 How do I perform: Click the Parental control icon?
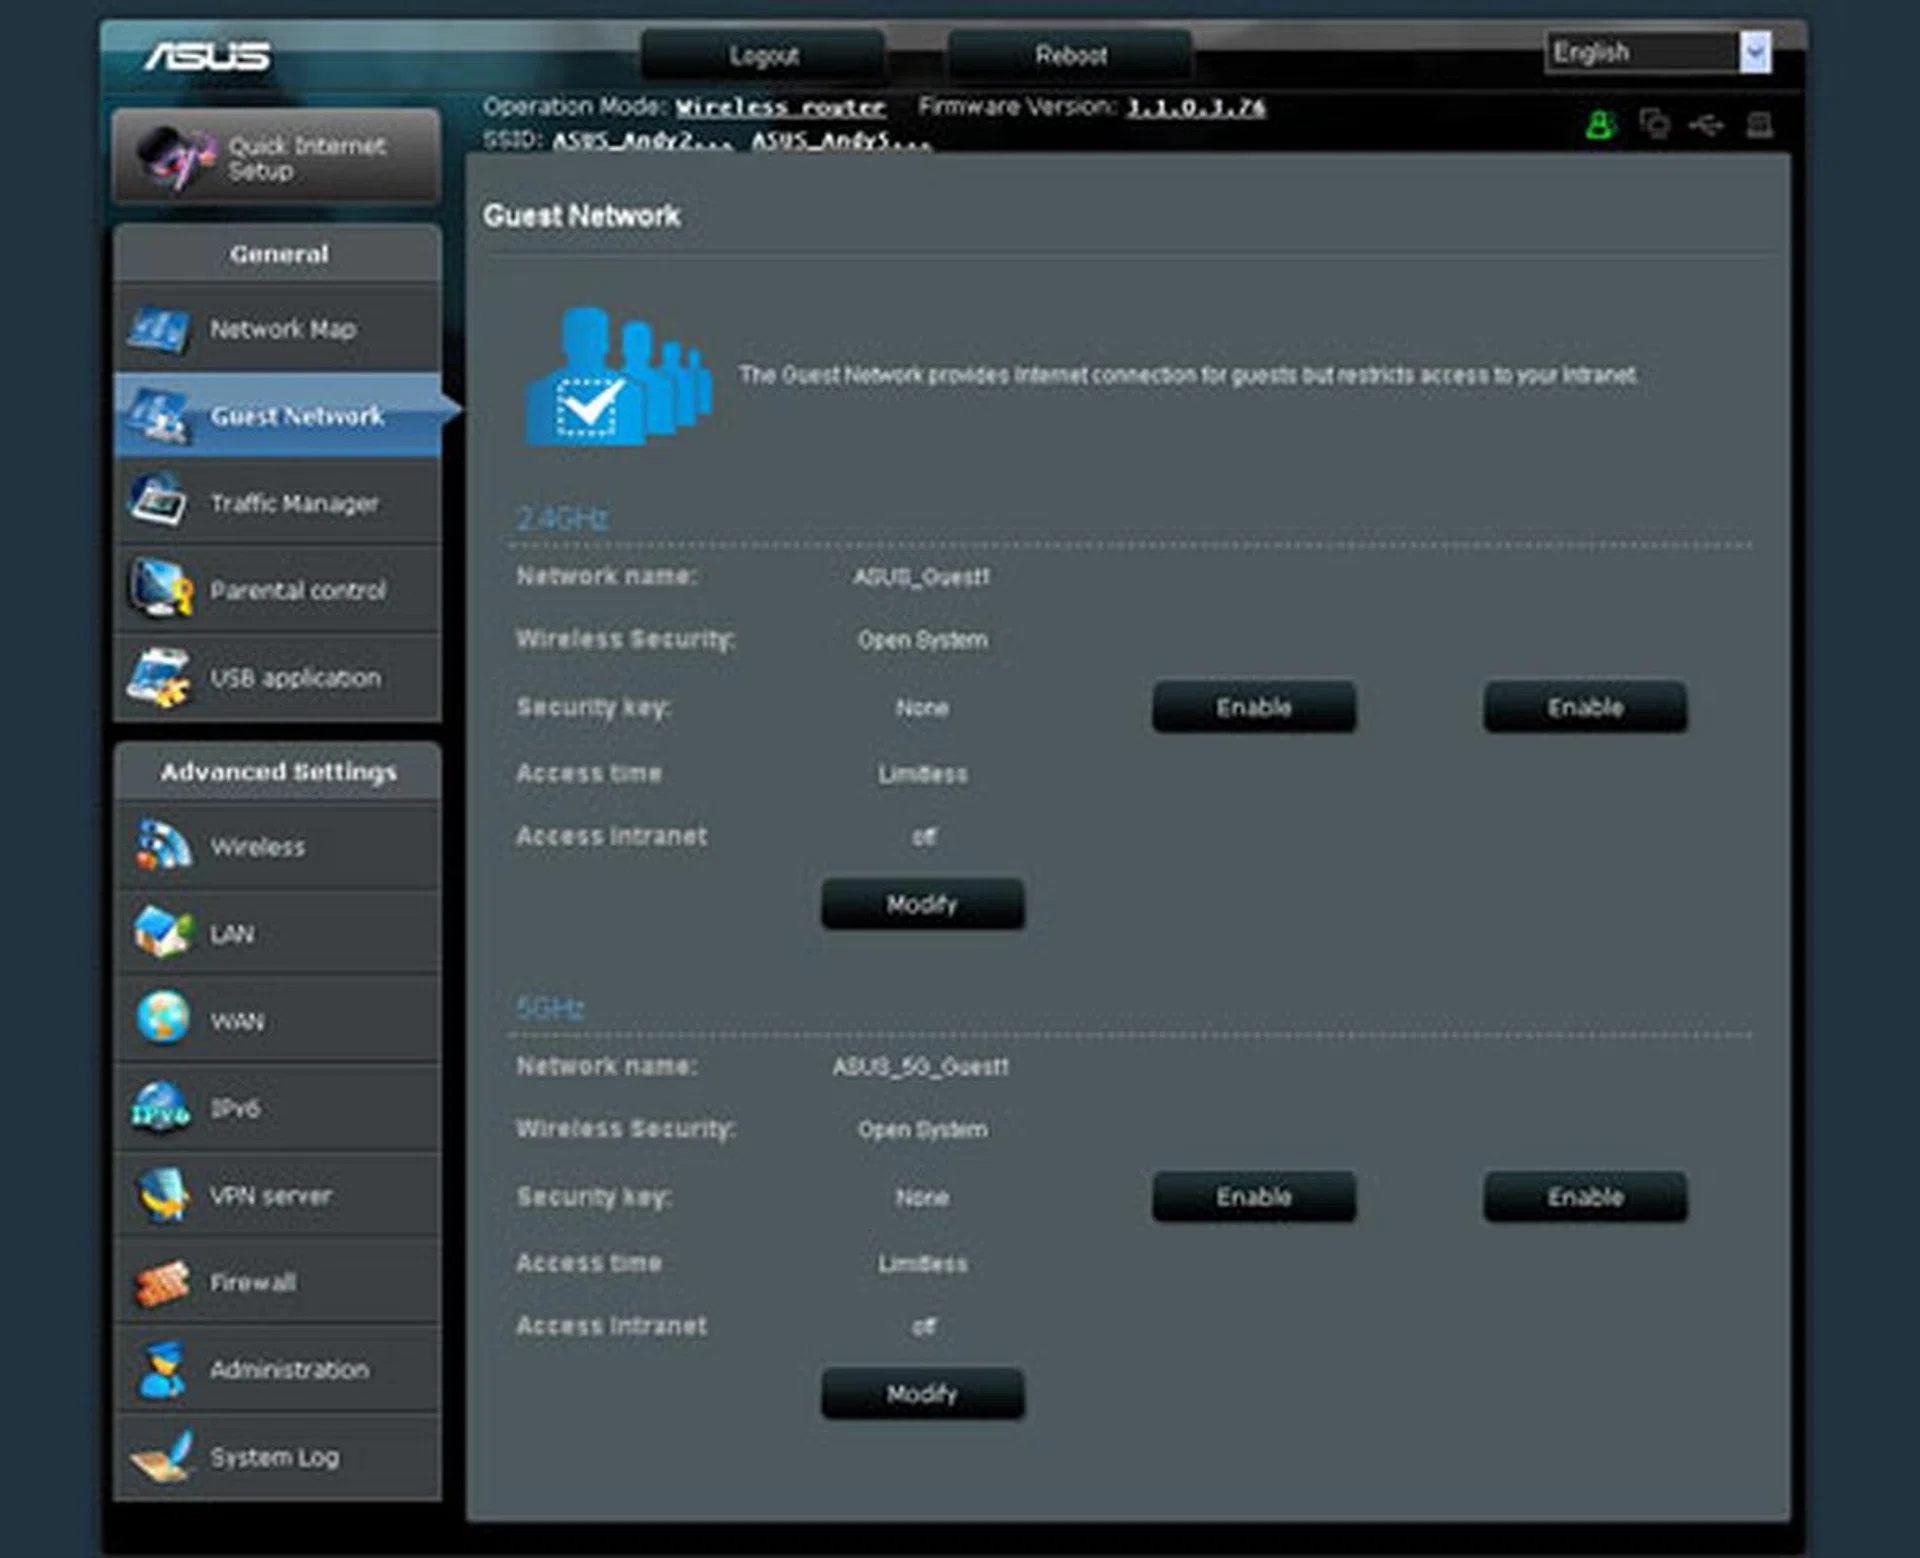click(x=160, y=589)
